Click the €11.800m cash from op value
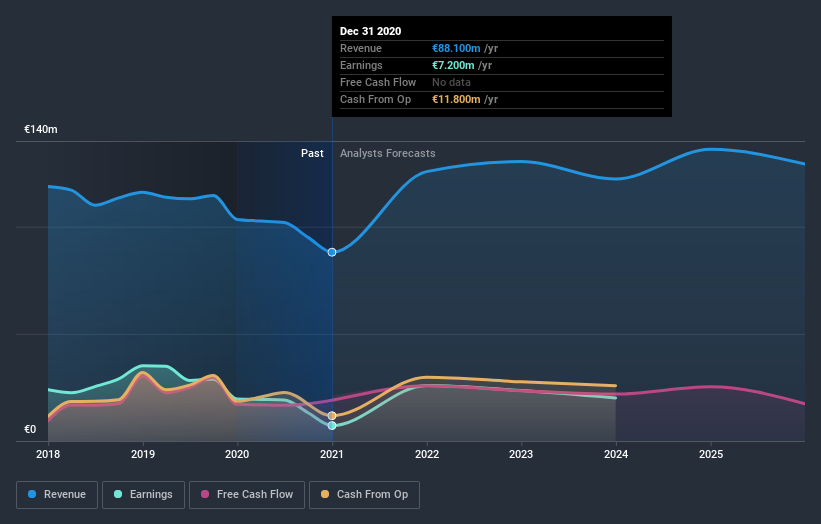Viewport: 821px width, 524px height. pos(456,99)
